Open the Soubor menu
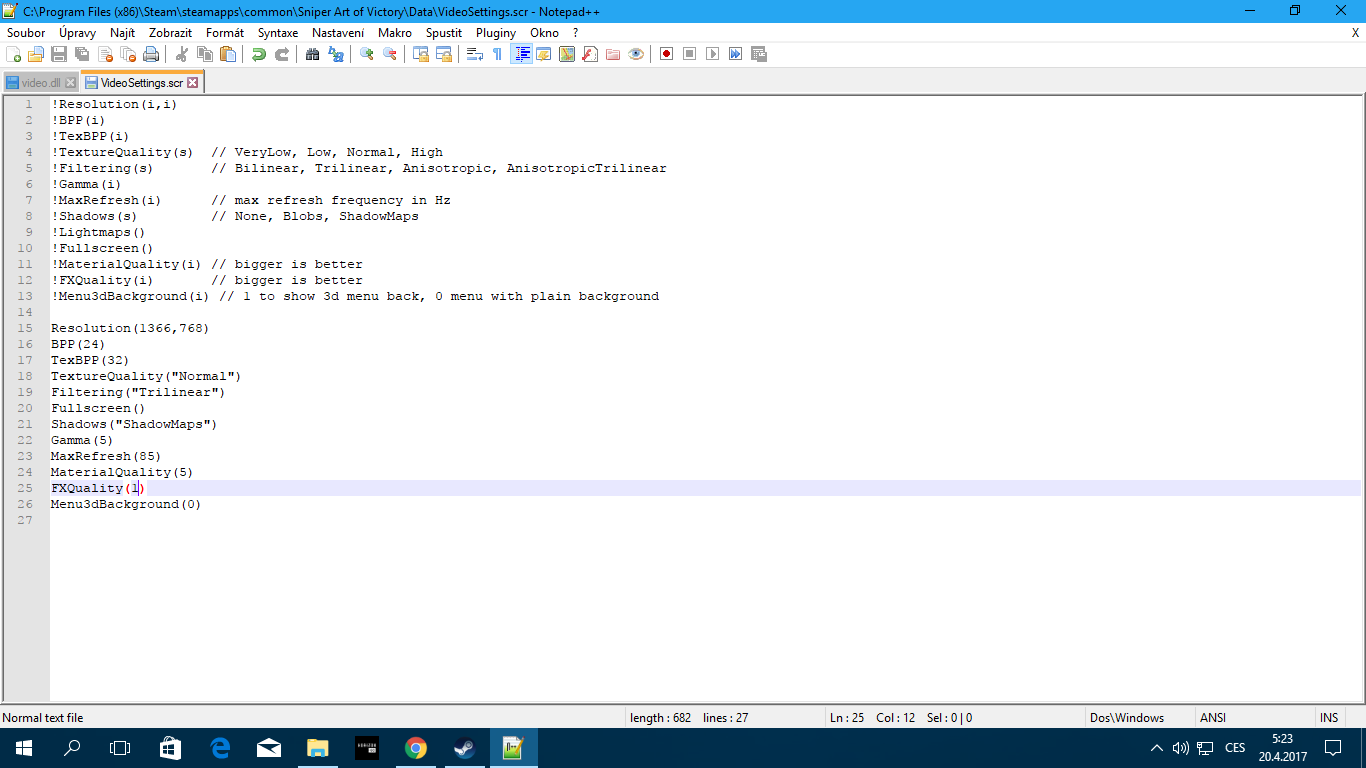This screenshot has height=768, width=1366. coord(26,33)
